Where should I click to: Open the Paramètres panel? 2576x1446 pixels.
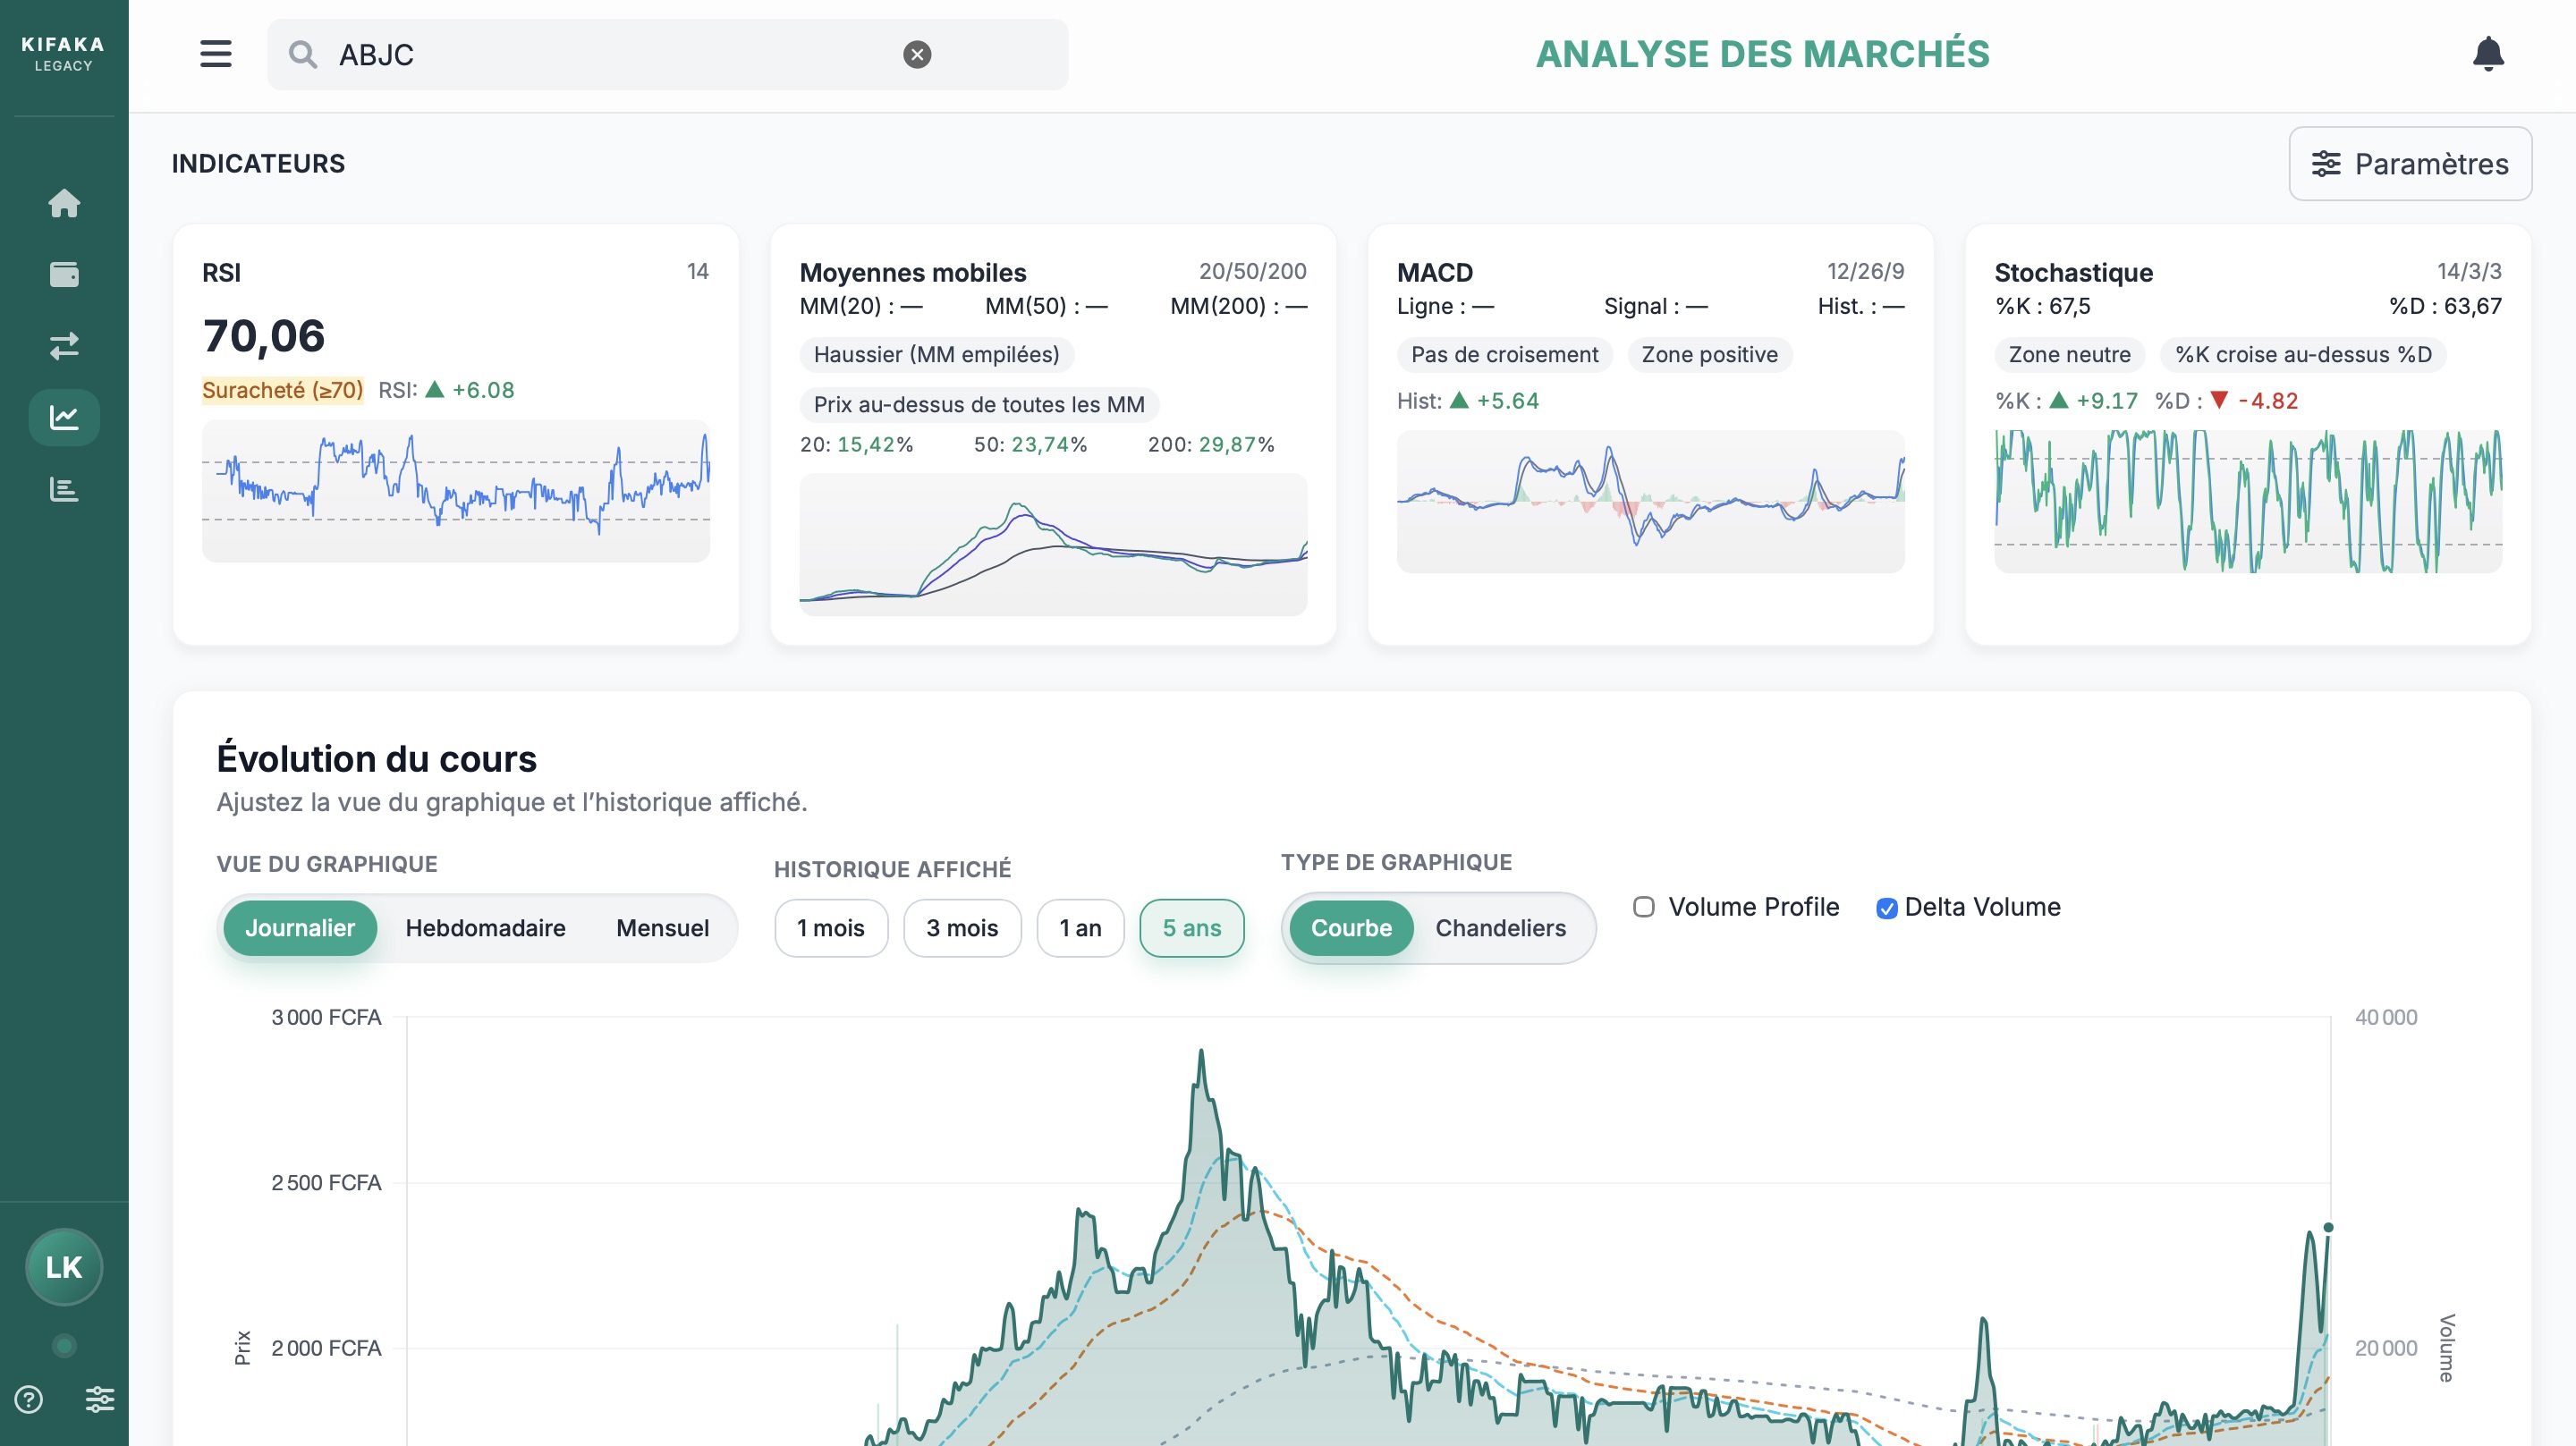(x=2410, y=163)
